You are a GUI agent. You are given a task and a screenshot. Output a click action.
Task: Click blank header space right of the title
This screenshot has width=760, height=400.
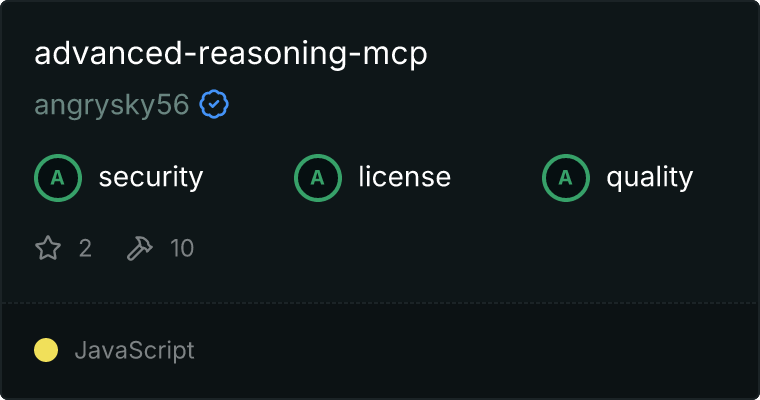point(589,54)
